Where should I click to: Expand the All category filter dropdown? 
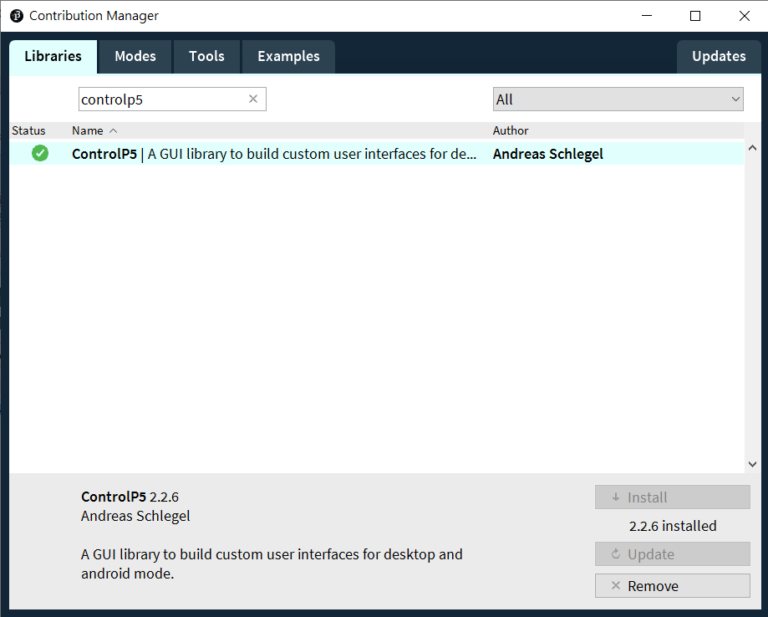tap(618, 99)
